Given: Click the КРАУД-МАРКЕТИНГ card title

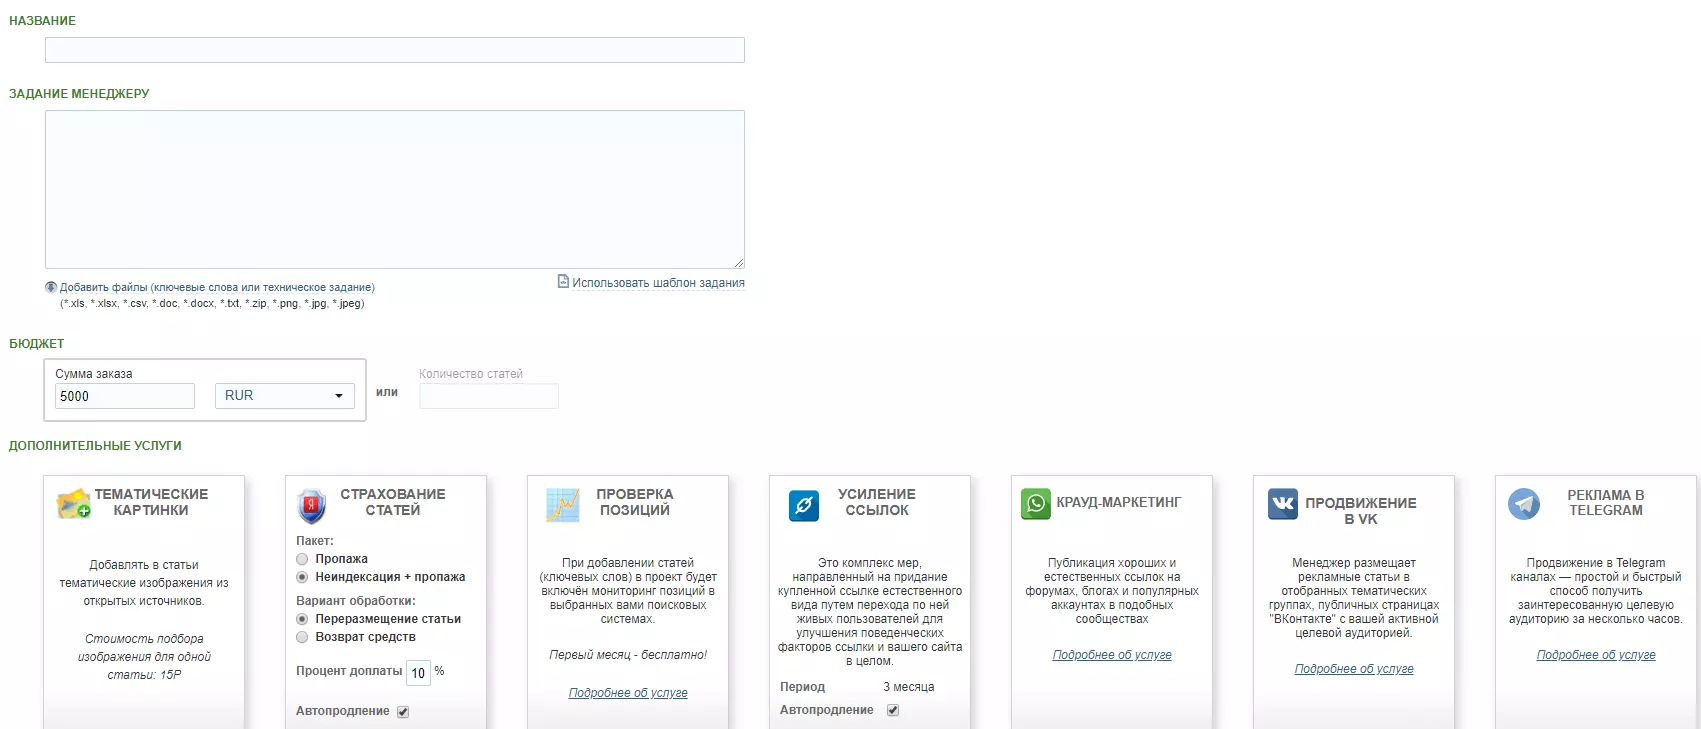Looking at the screenshot, I should (1119, 502).
